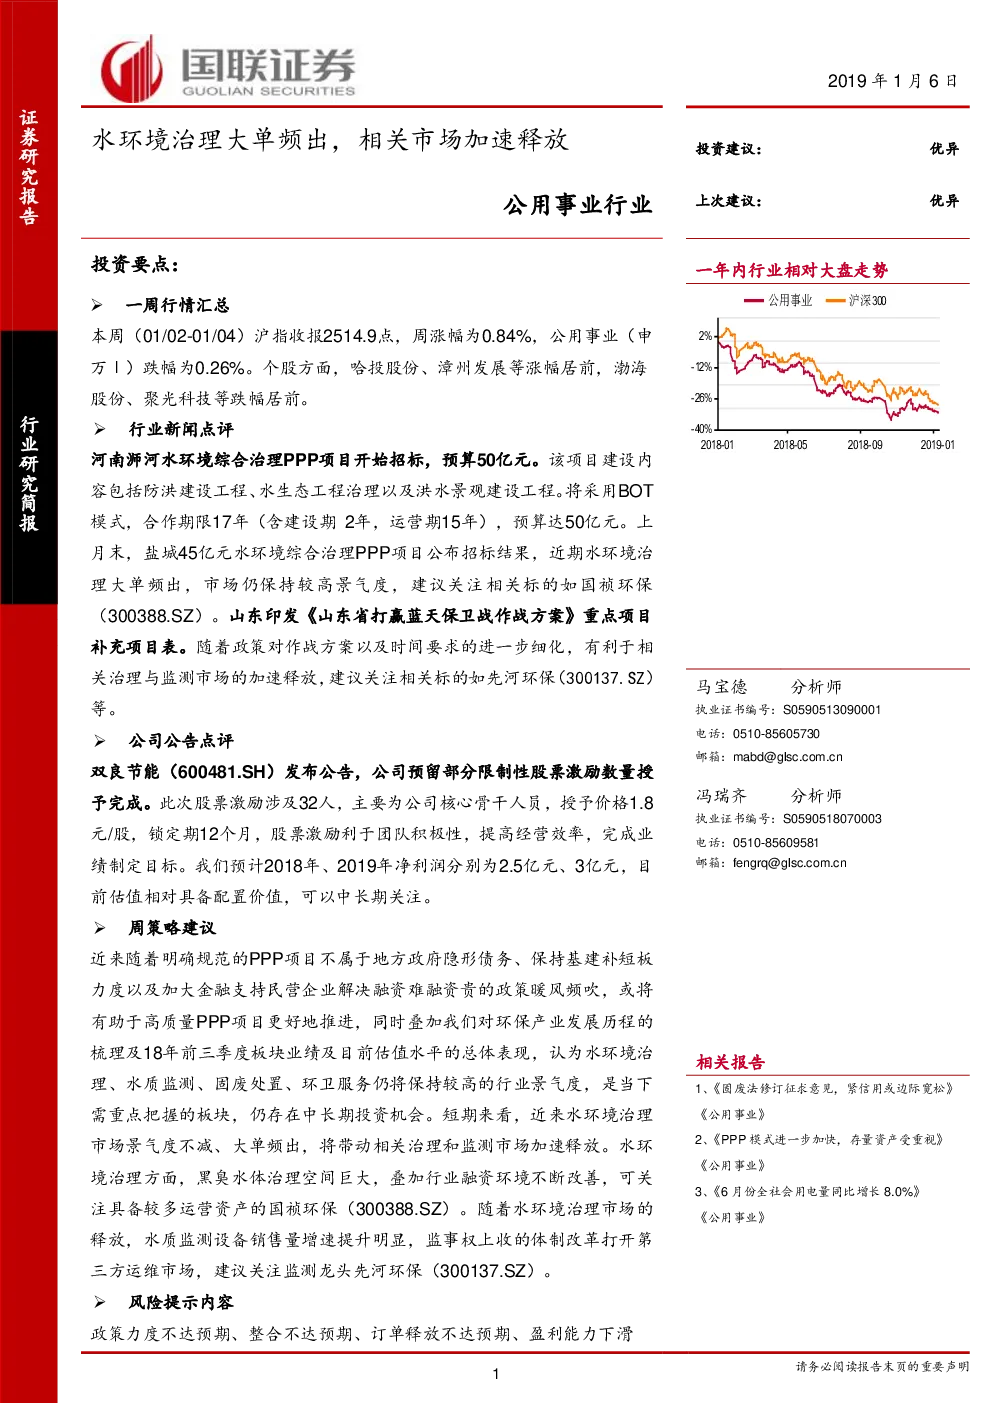Click email mabd@glsc.com.cn
Image resolution: width=992 pixels, height=1403 pixels.
(787, 757)
